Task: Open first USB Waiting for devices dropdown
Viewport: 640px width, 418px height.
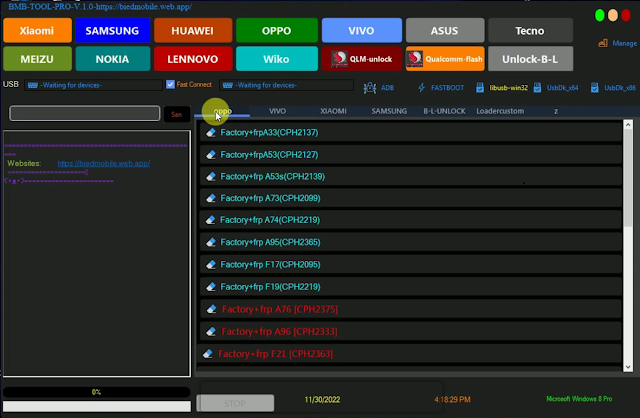Action: [93, 85]
